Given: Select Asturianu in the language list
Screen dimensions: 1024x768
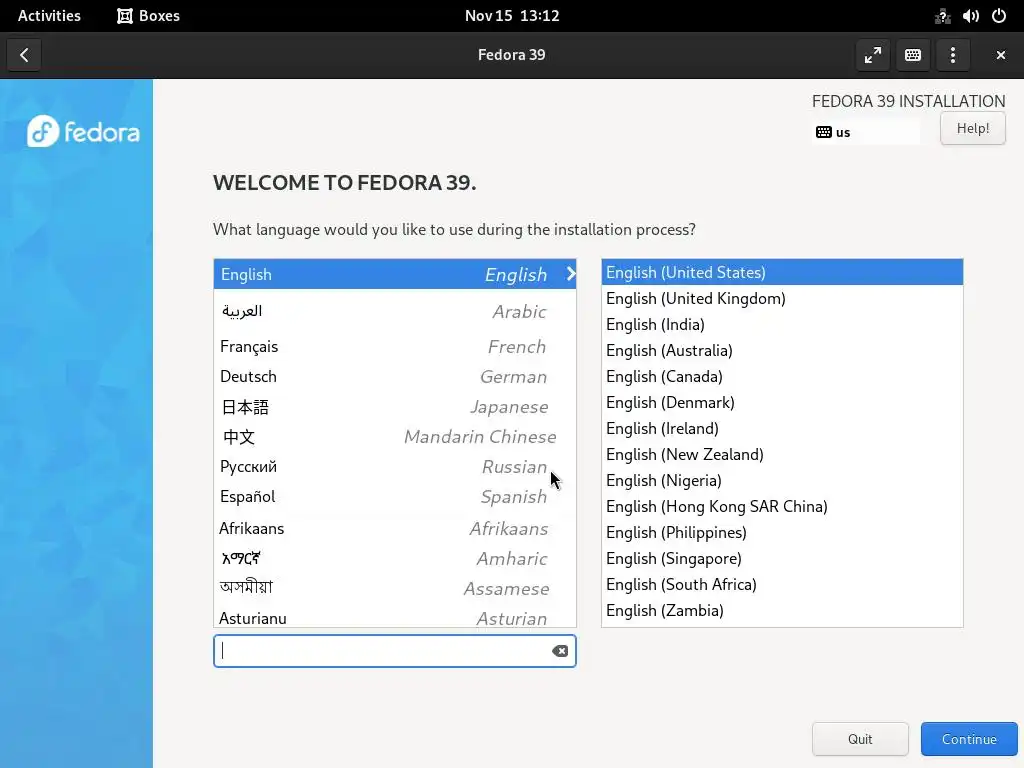Looking at the screenshot, I should (x=394, y=617).
